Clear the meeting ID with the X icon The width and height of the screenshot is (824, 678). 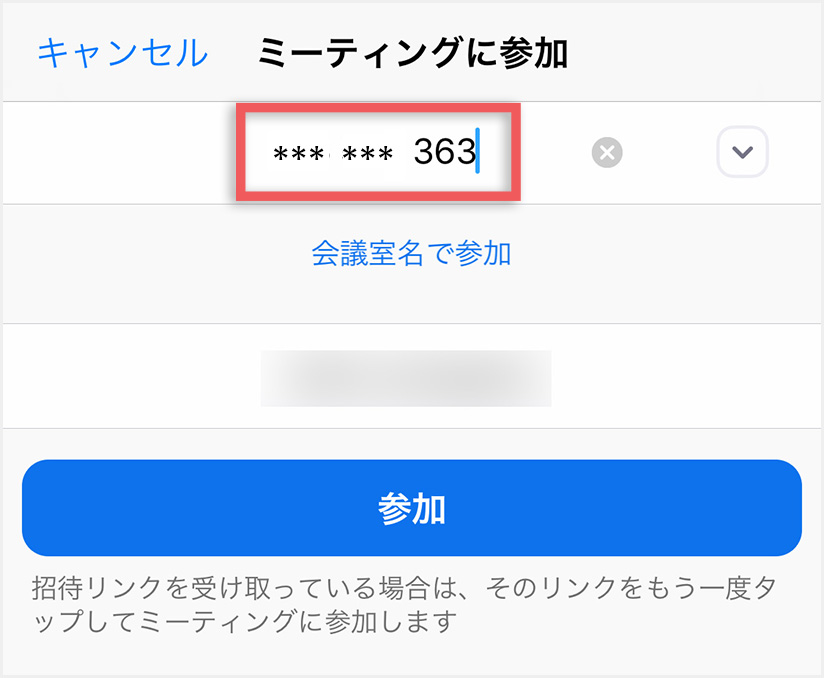tap(607, 153)
